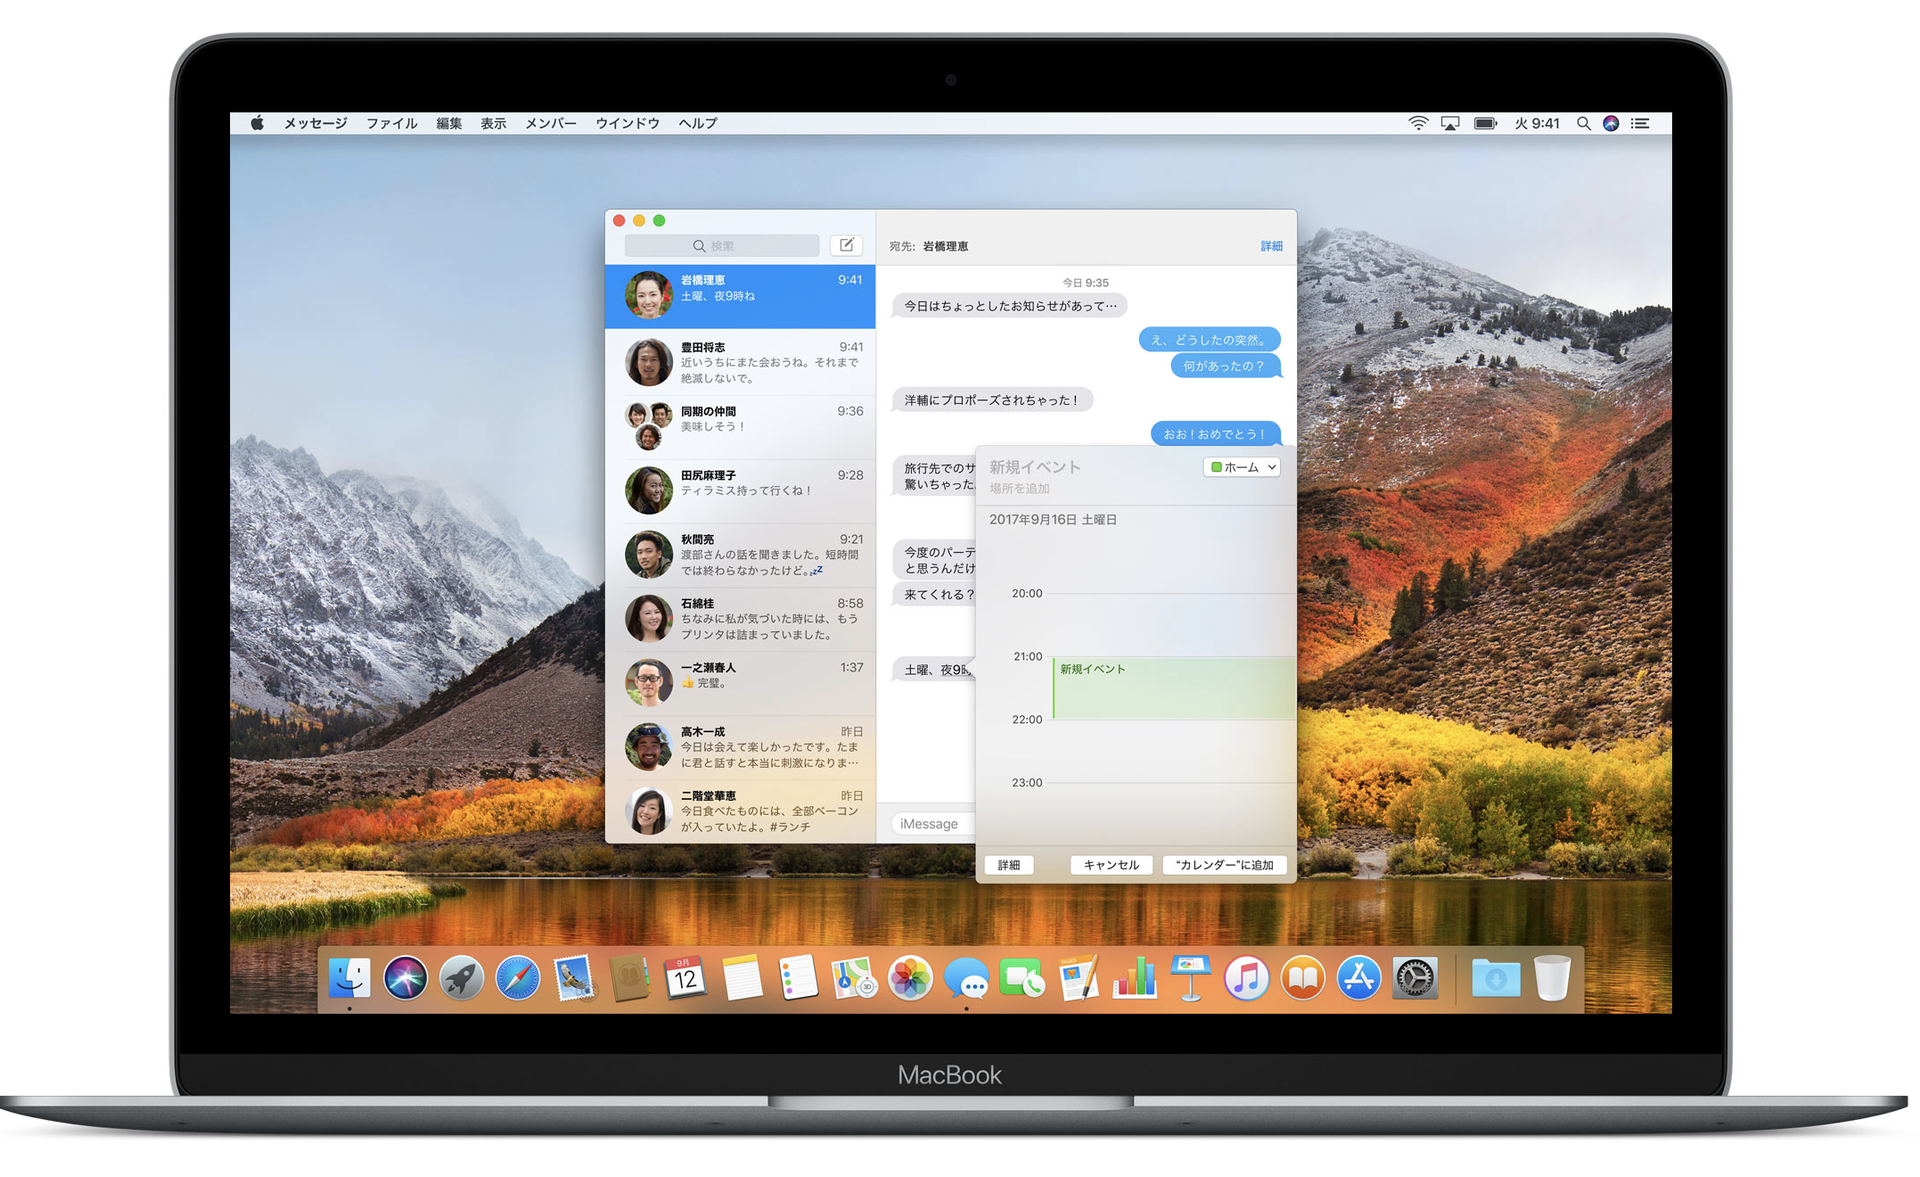Open メンバー menu
This screenshot has width=1920, height=1177.
coord(551,123)
